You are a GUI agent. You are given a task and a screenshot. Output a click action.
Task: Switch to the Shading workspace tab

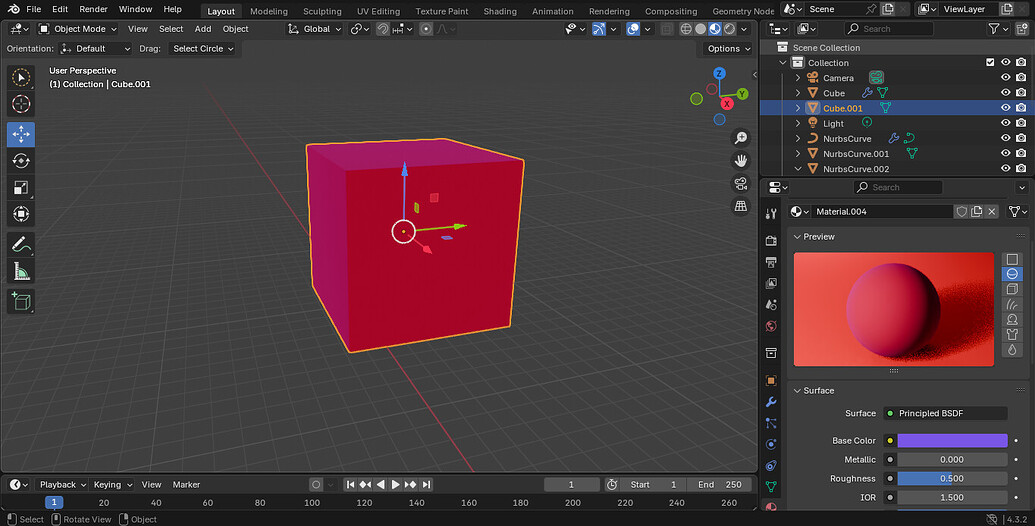500,11
